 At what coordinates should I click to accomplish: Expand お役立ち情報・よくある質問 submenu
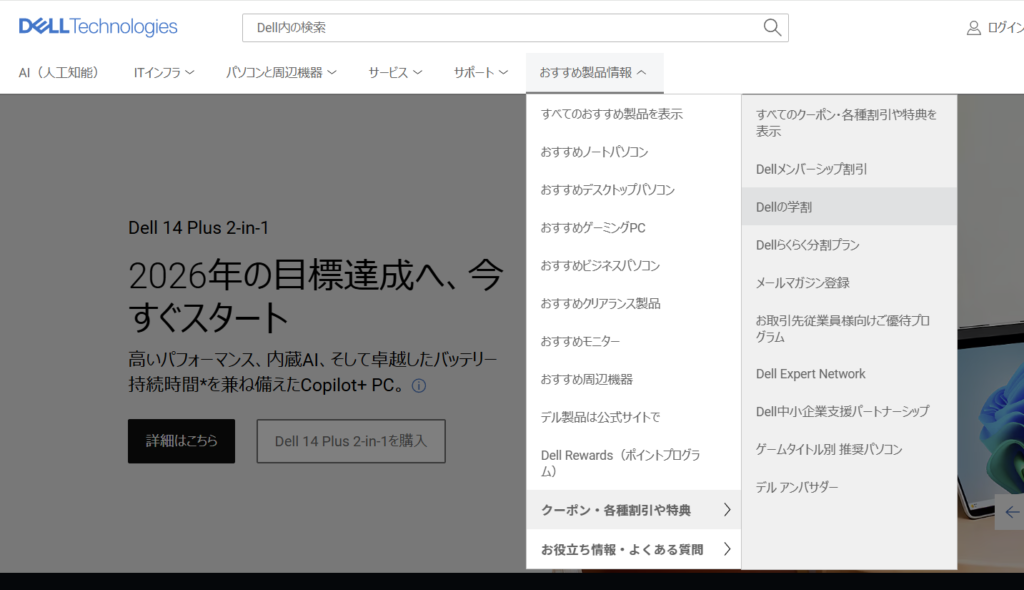pyautogui.click(x=634, y=549)
